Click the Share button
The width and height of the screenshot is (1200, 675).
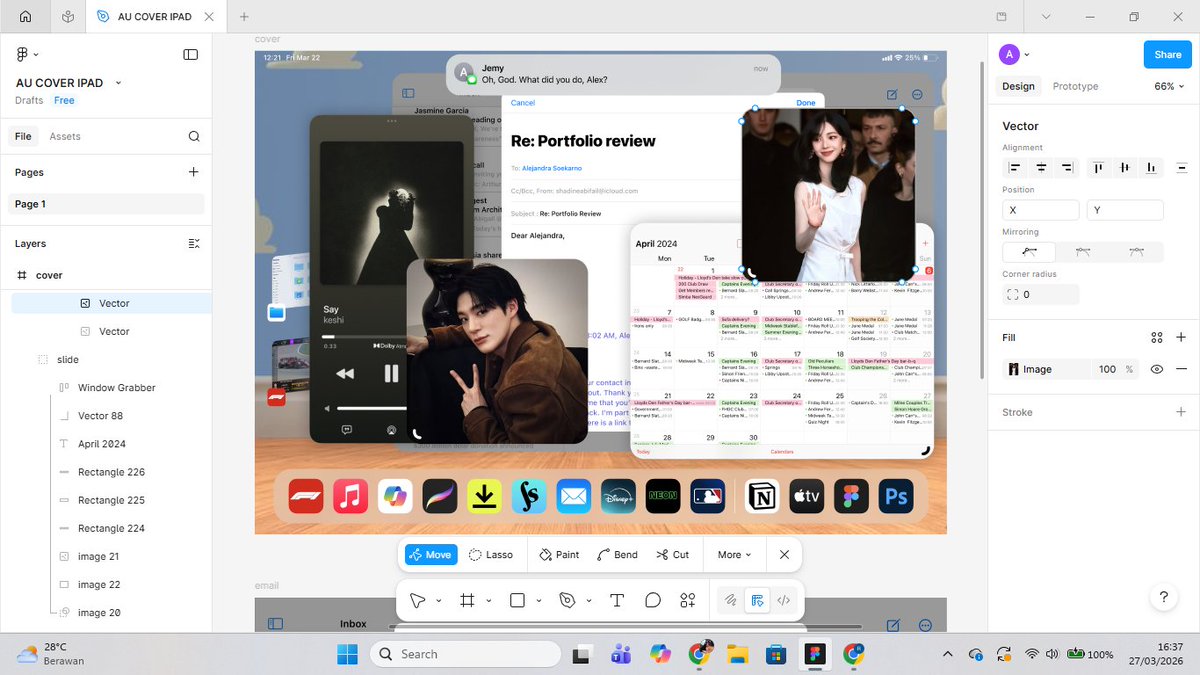coord(1167,54)
